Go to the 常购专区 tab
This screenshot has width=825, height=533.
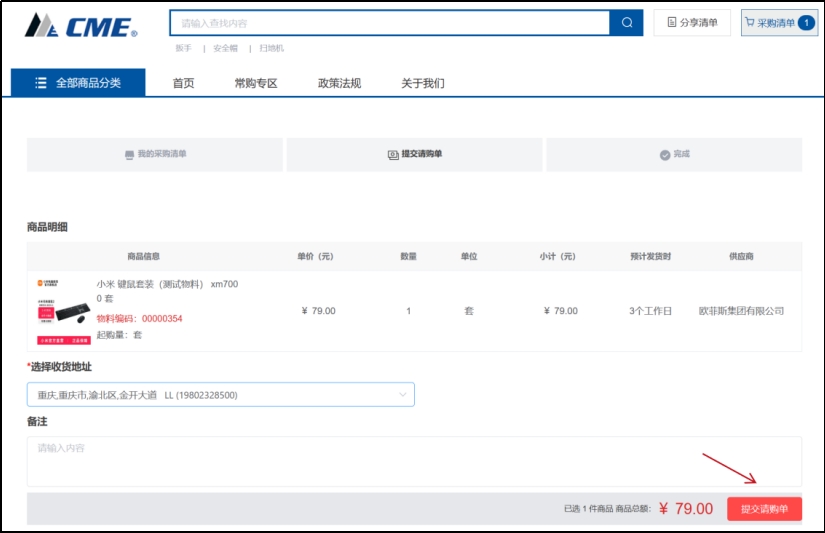click(255, 83)
